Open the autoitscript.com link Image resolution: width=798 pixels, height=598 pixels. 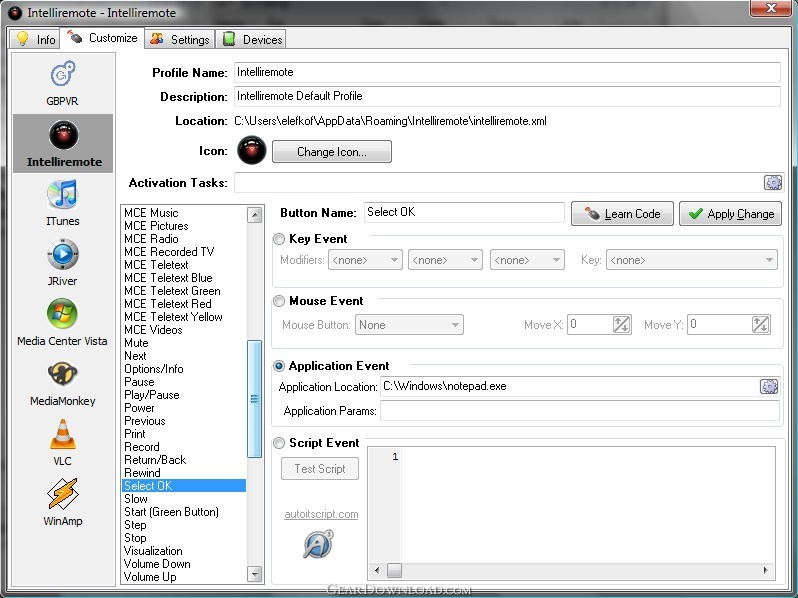pyautogui.click(x=321, y=514)
